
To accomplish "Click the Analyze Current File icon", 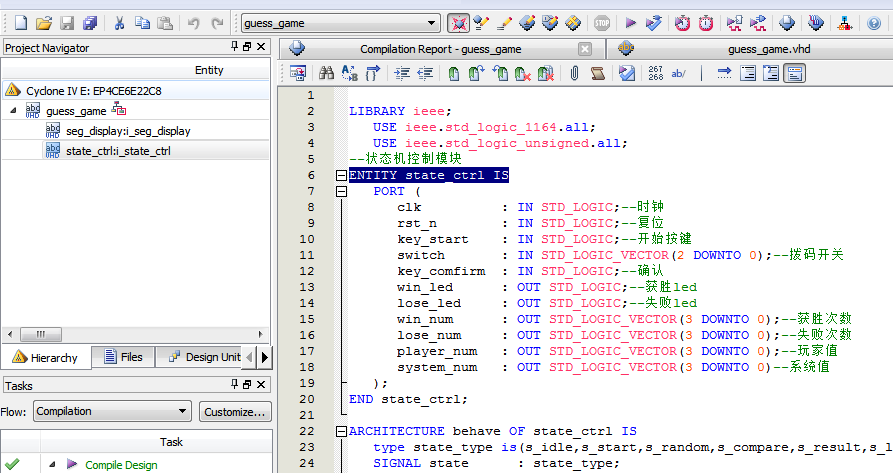I will click(627, 73).
